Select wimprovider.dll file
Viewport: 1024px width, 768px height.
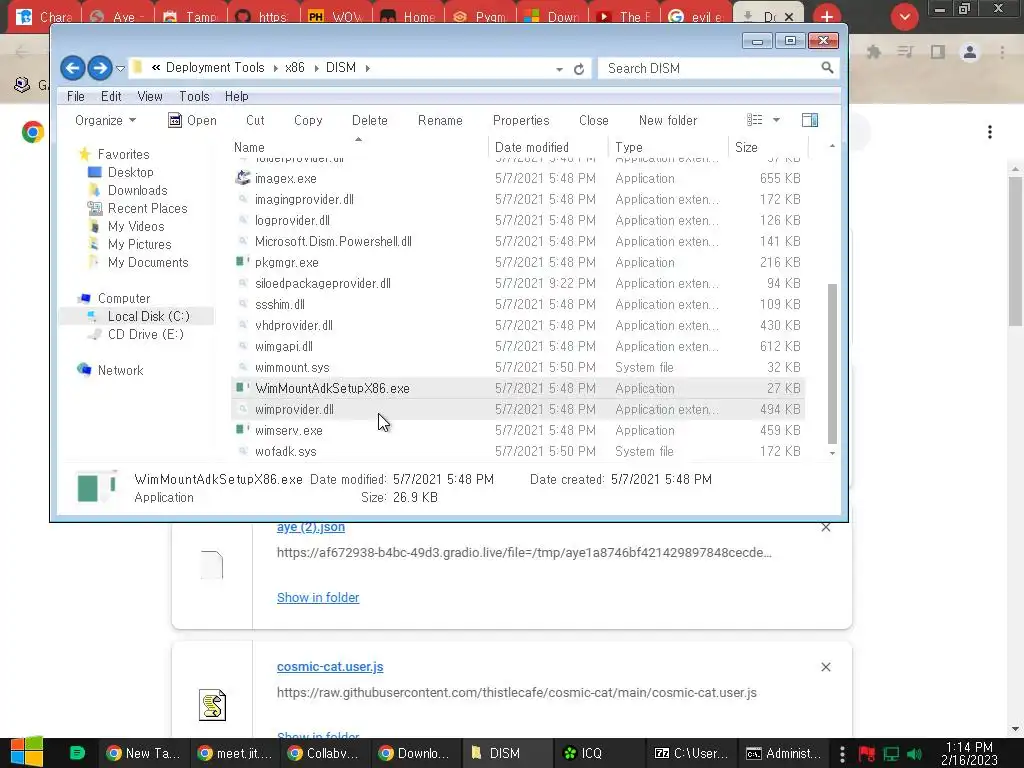[294, 409]
